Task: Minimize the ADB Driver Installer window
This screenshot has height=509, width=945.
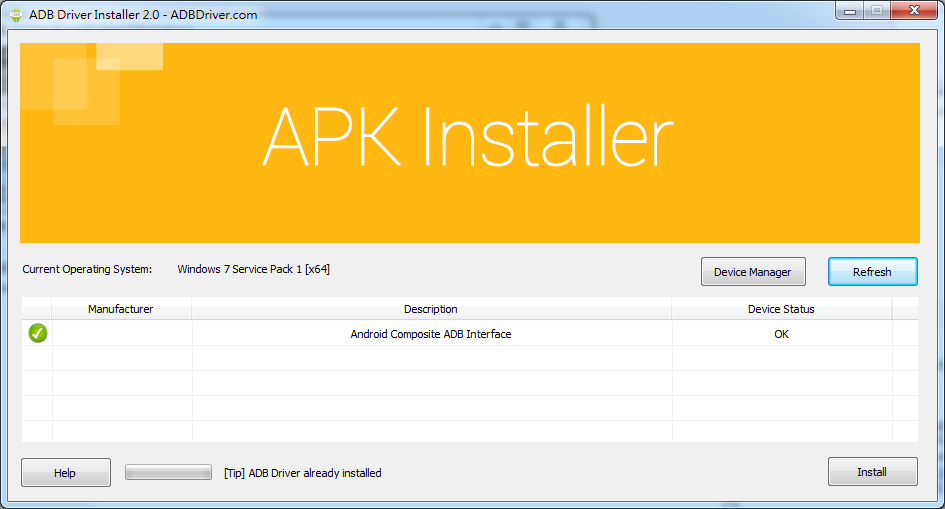Action: tap(850, 11)
